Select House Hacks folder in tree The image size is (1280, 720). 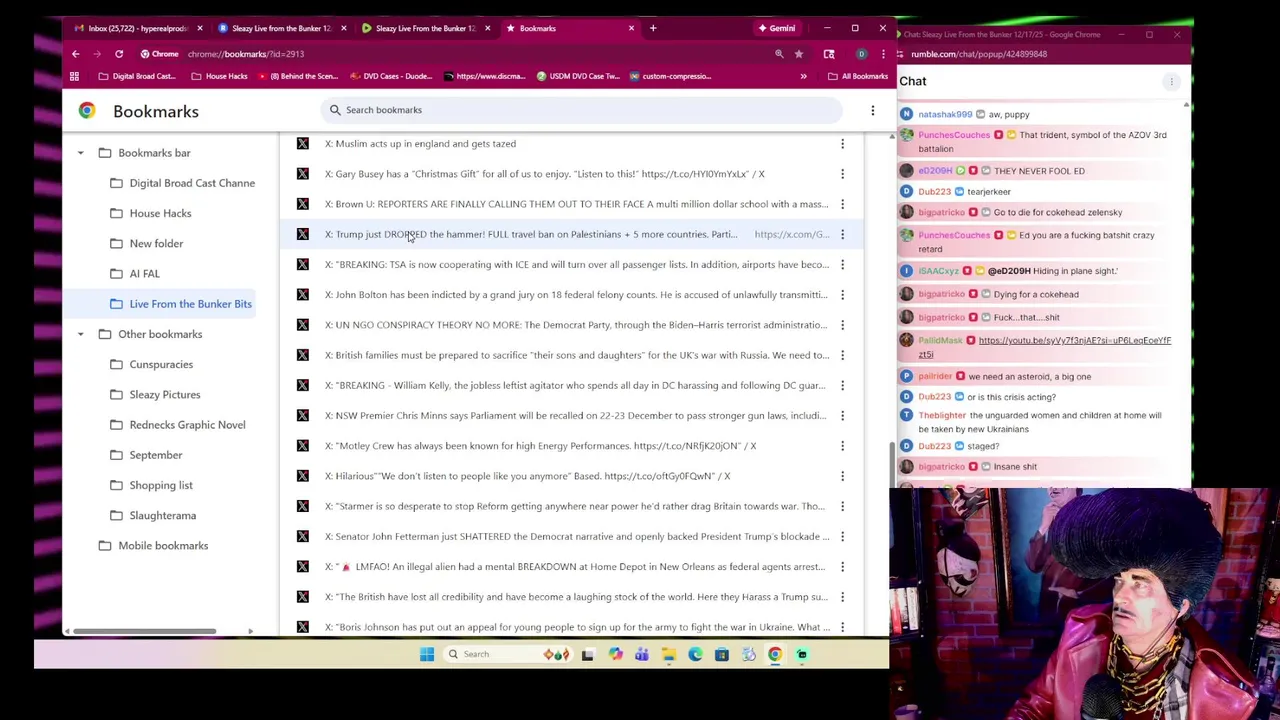tap(150, 213)
